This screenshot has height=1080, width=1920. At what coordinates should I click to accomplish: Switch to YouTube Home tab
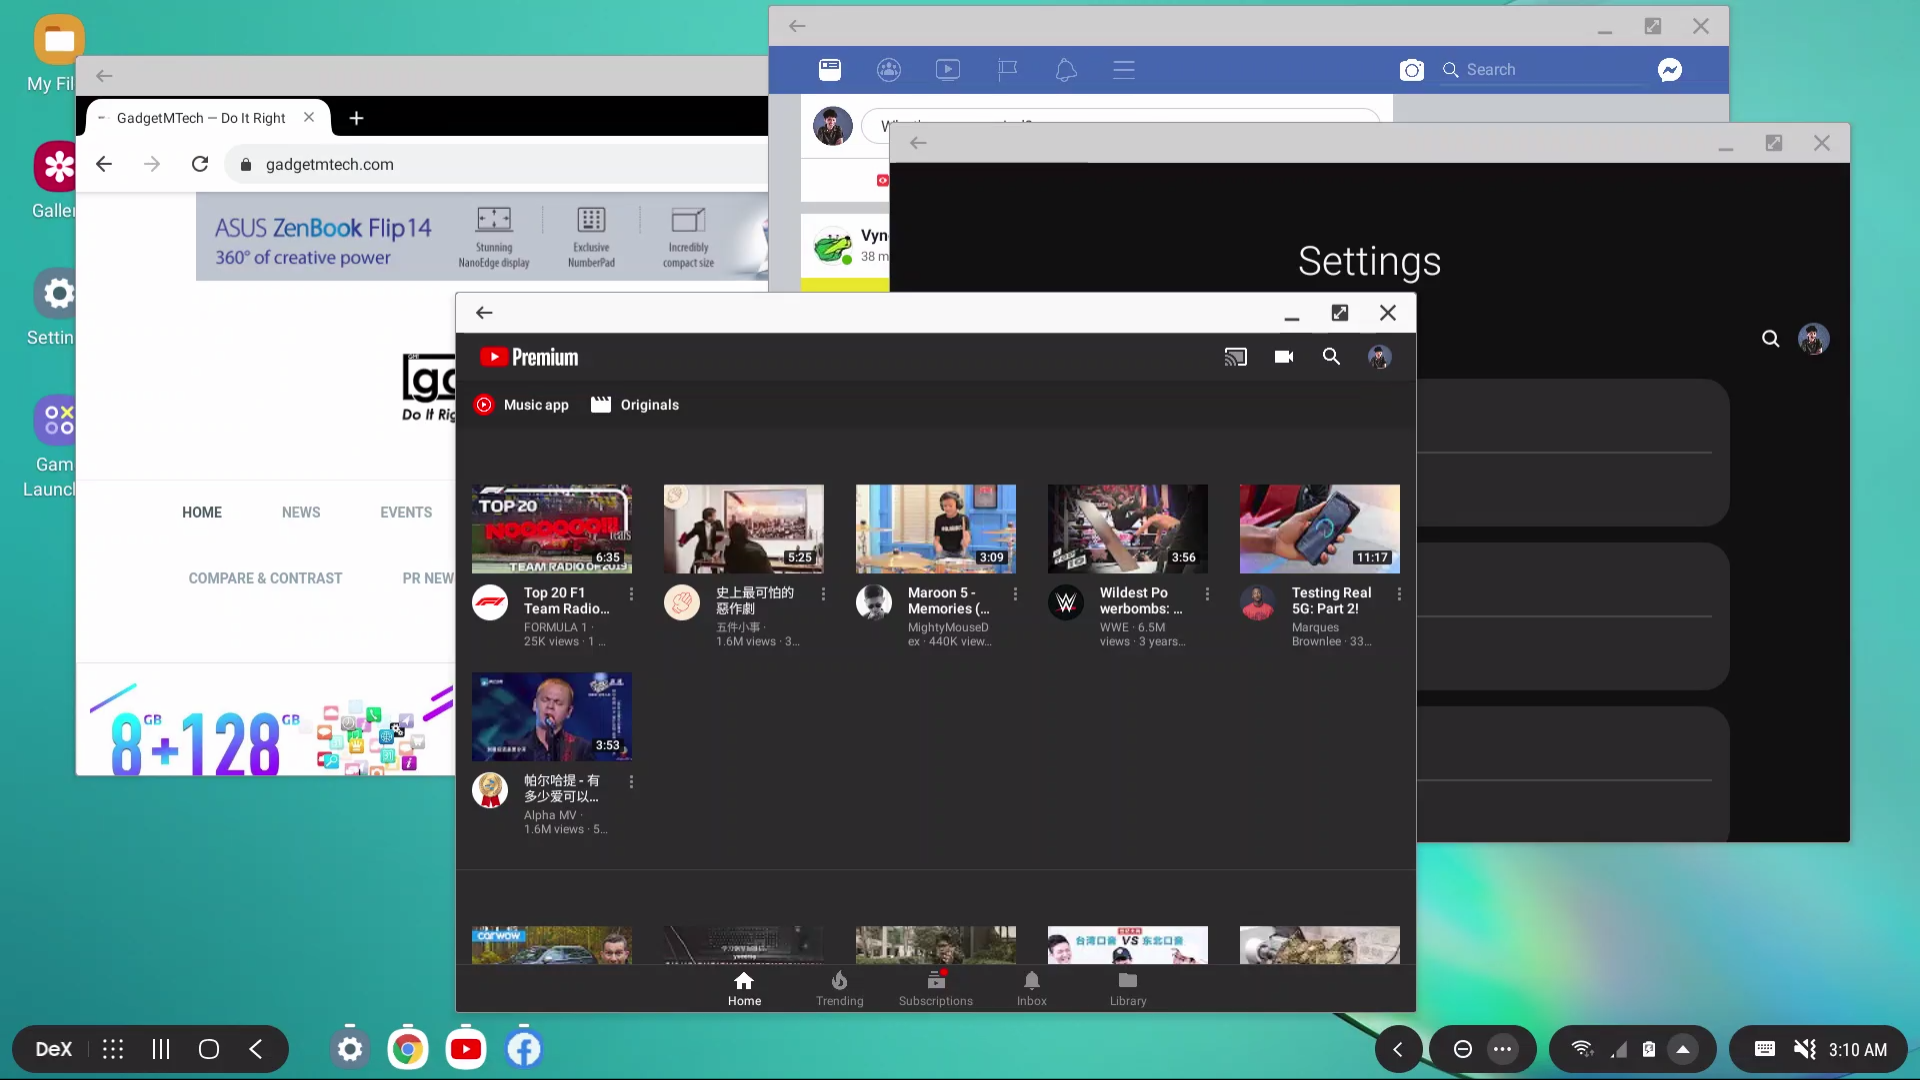pos(744,989)
